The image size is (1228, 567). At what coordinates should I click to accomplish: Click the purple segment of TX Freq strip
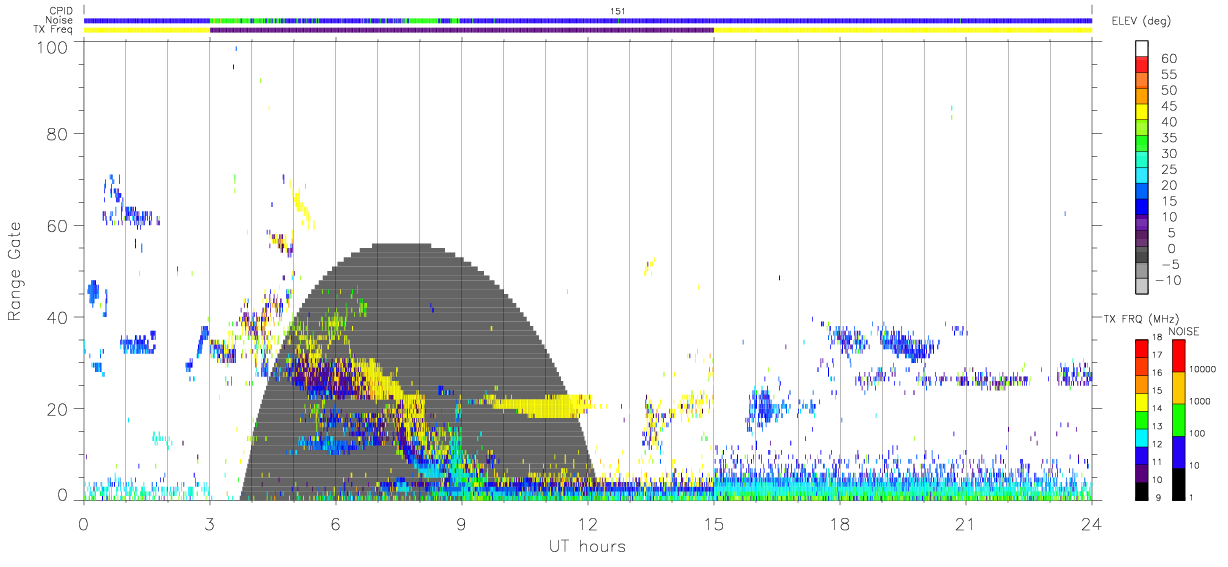461,30
